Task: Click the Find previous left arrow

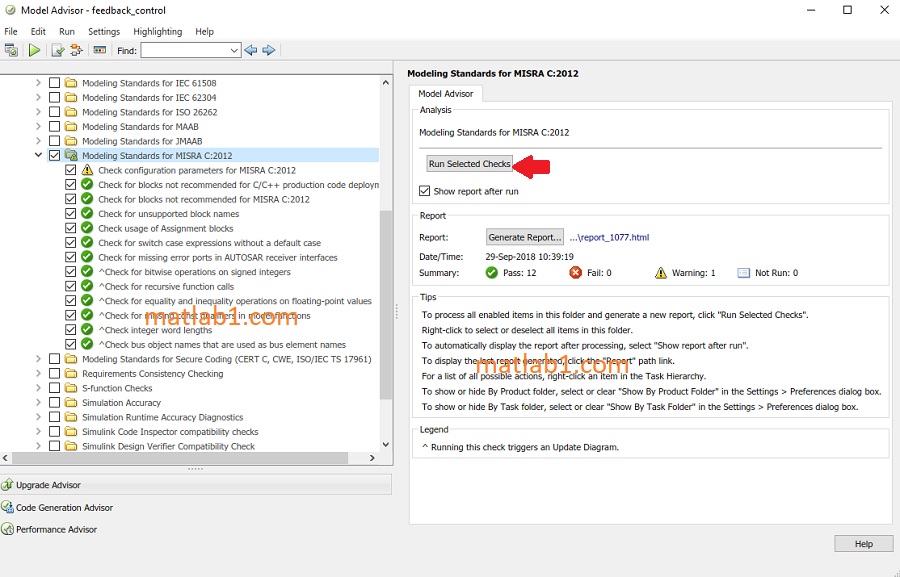Action: [x=251, y=51]
